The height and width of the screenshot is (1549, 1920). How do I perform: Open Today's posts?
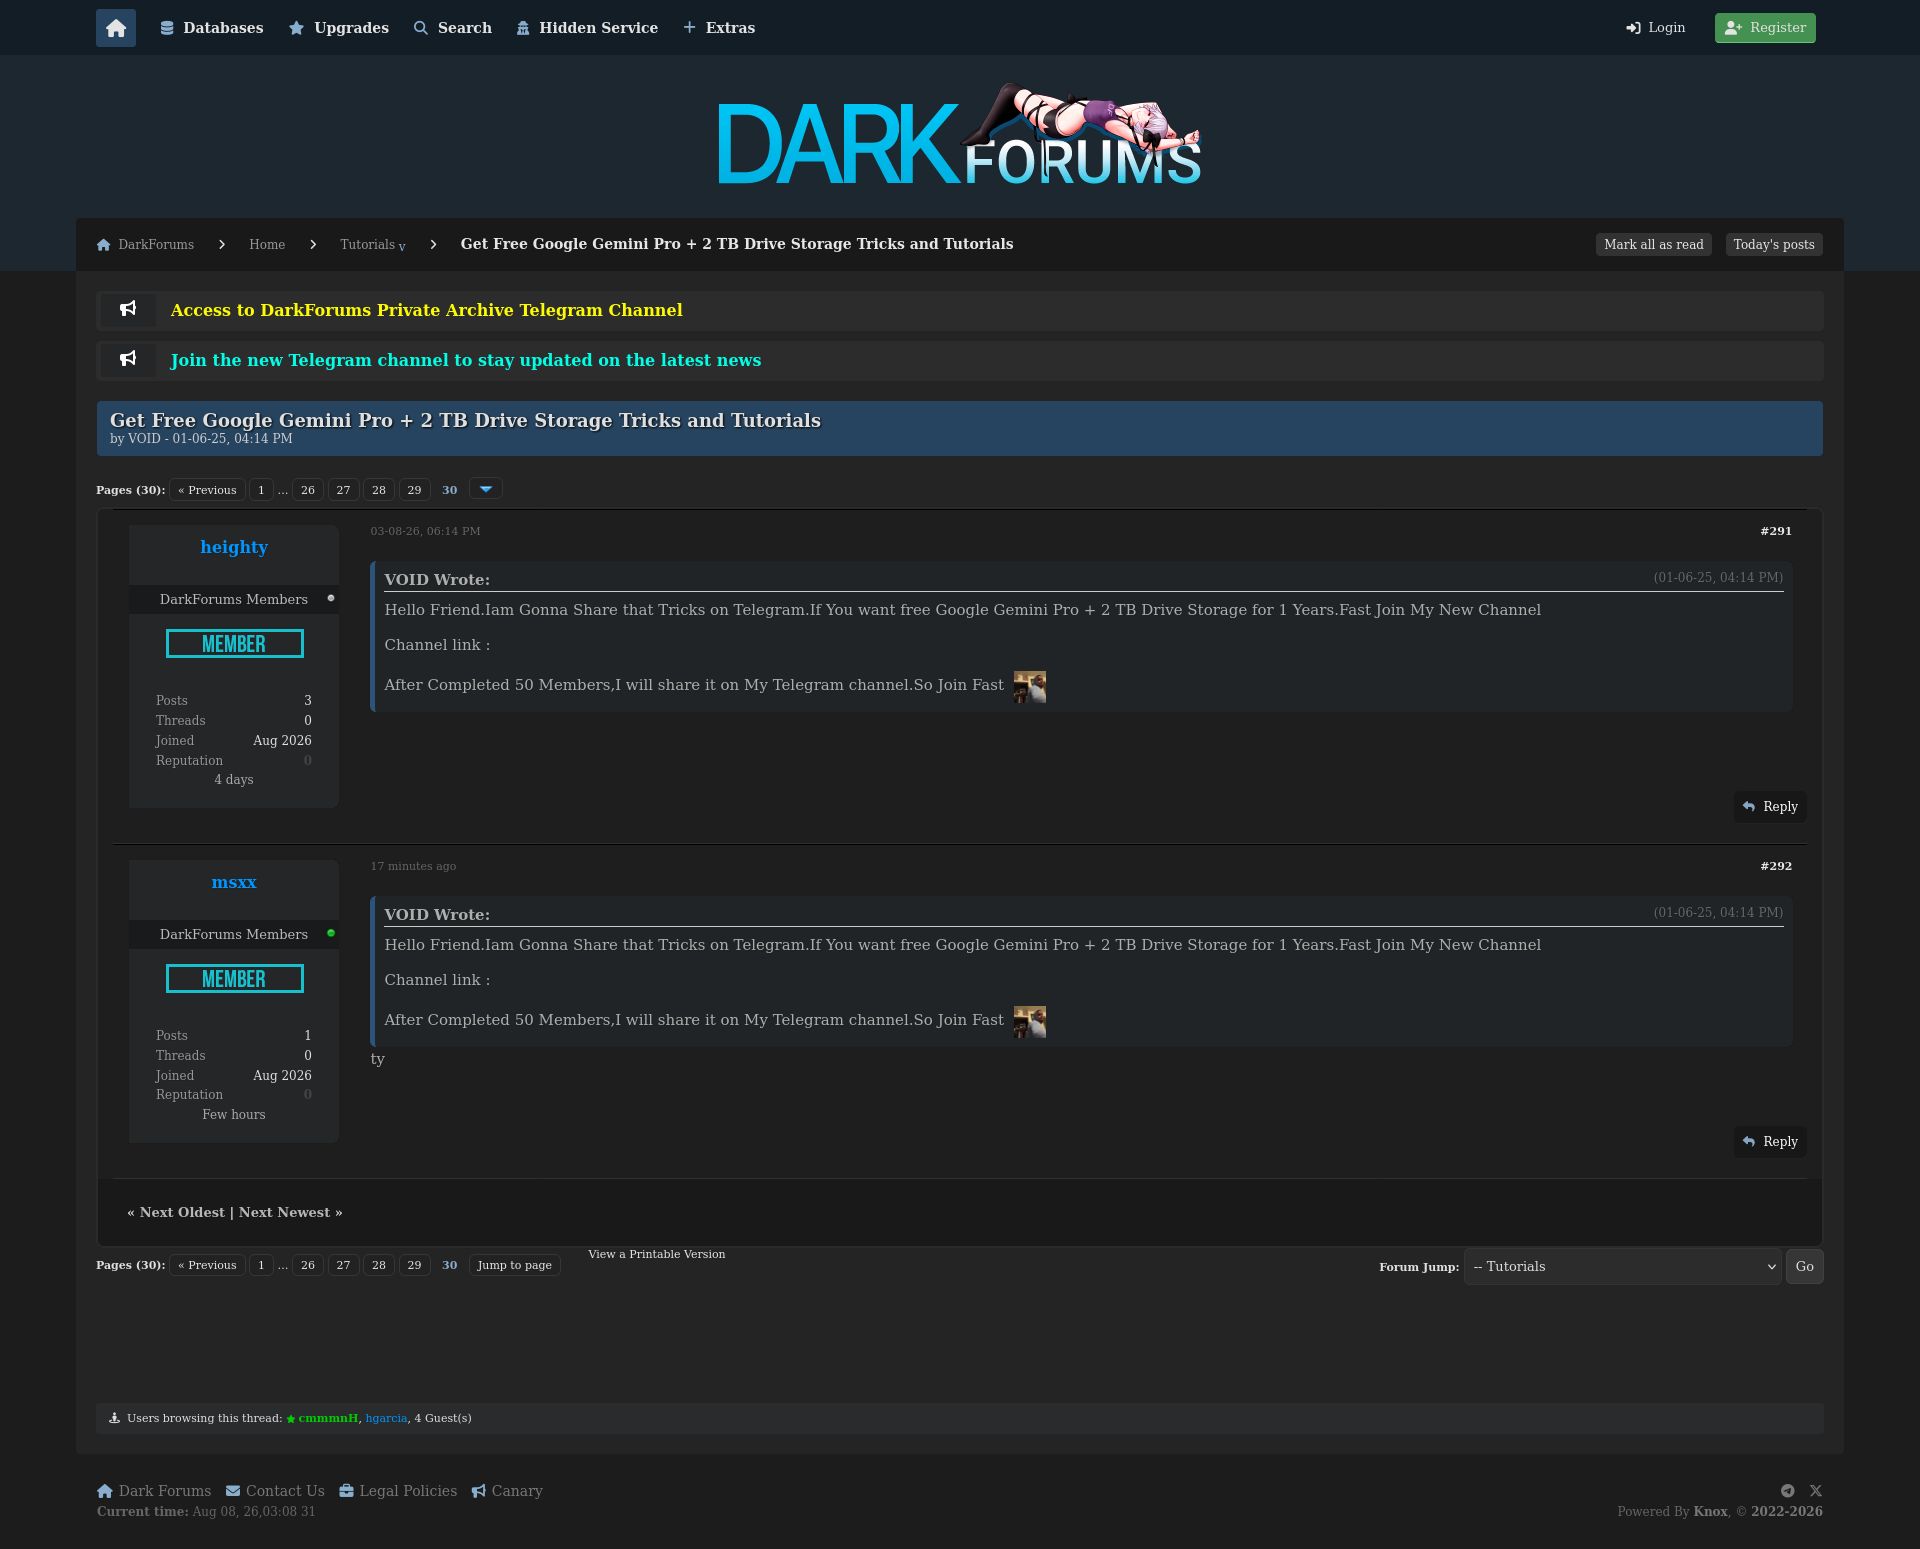pyautogui.click(x=1774, y=245)
